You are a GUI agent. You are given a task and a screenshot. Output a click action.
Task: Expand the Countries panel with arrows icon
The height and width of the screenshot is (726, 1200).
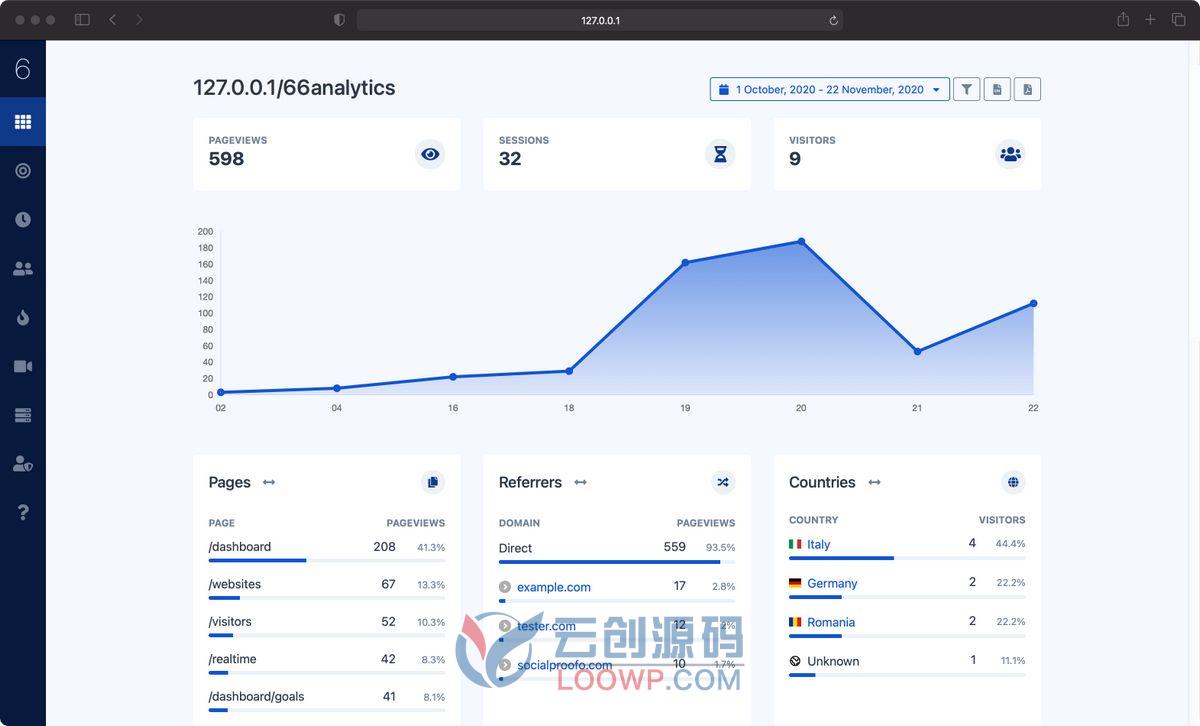point(874,482)
